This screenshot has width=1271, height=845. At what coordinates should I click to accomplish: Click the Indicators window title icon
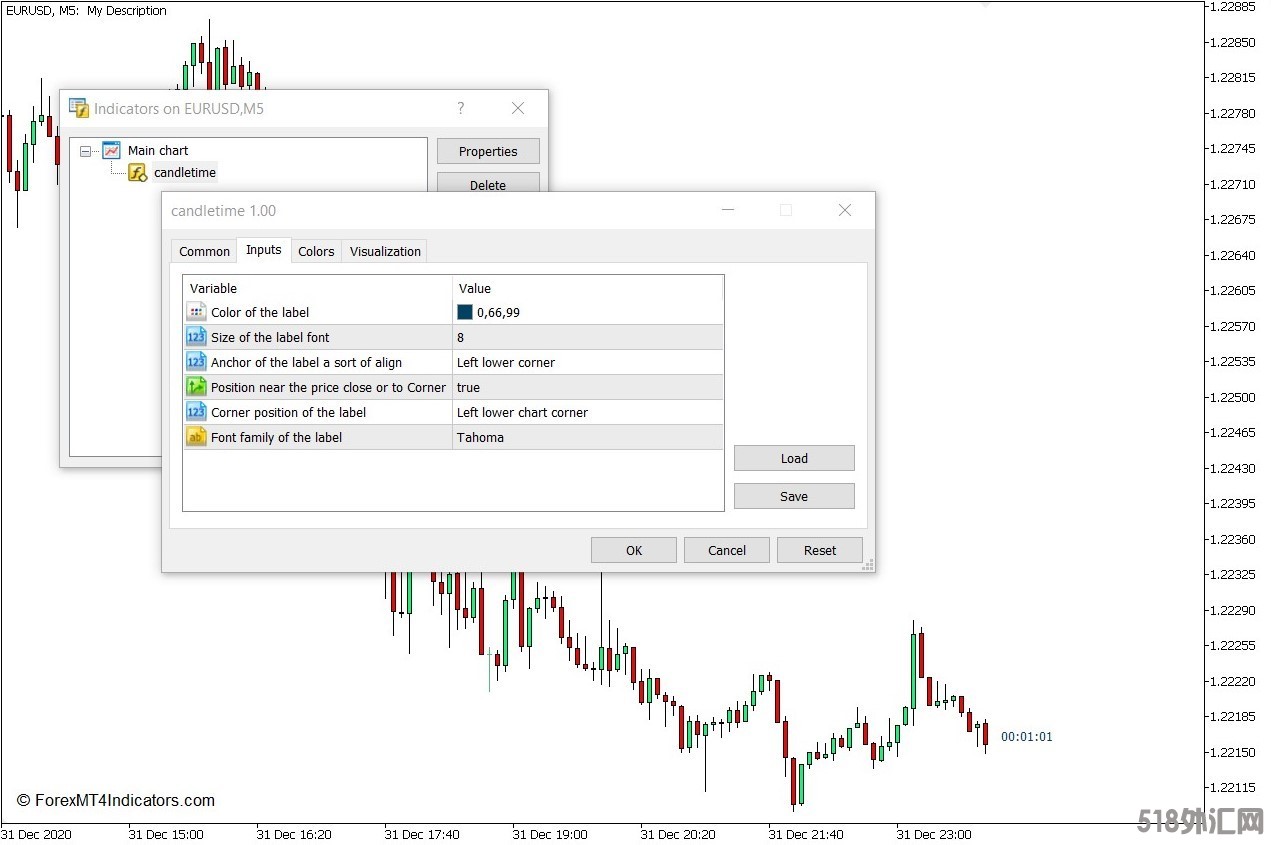point(78,108)
